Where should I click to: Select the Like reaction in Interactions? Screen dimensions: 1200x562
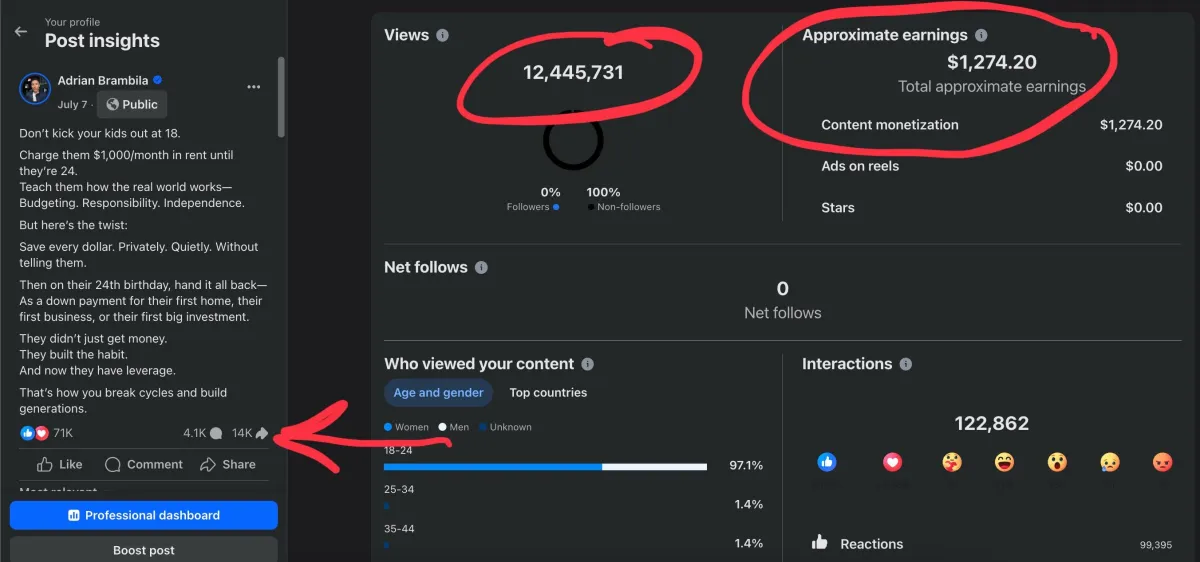click(827, 462)
